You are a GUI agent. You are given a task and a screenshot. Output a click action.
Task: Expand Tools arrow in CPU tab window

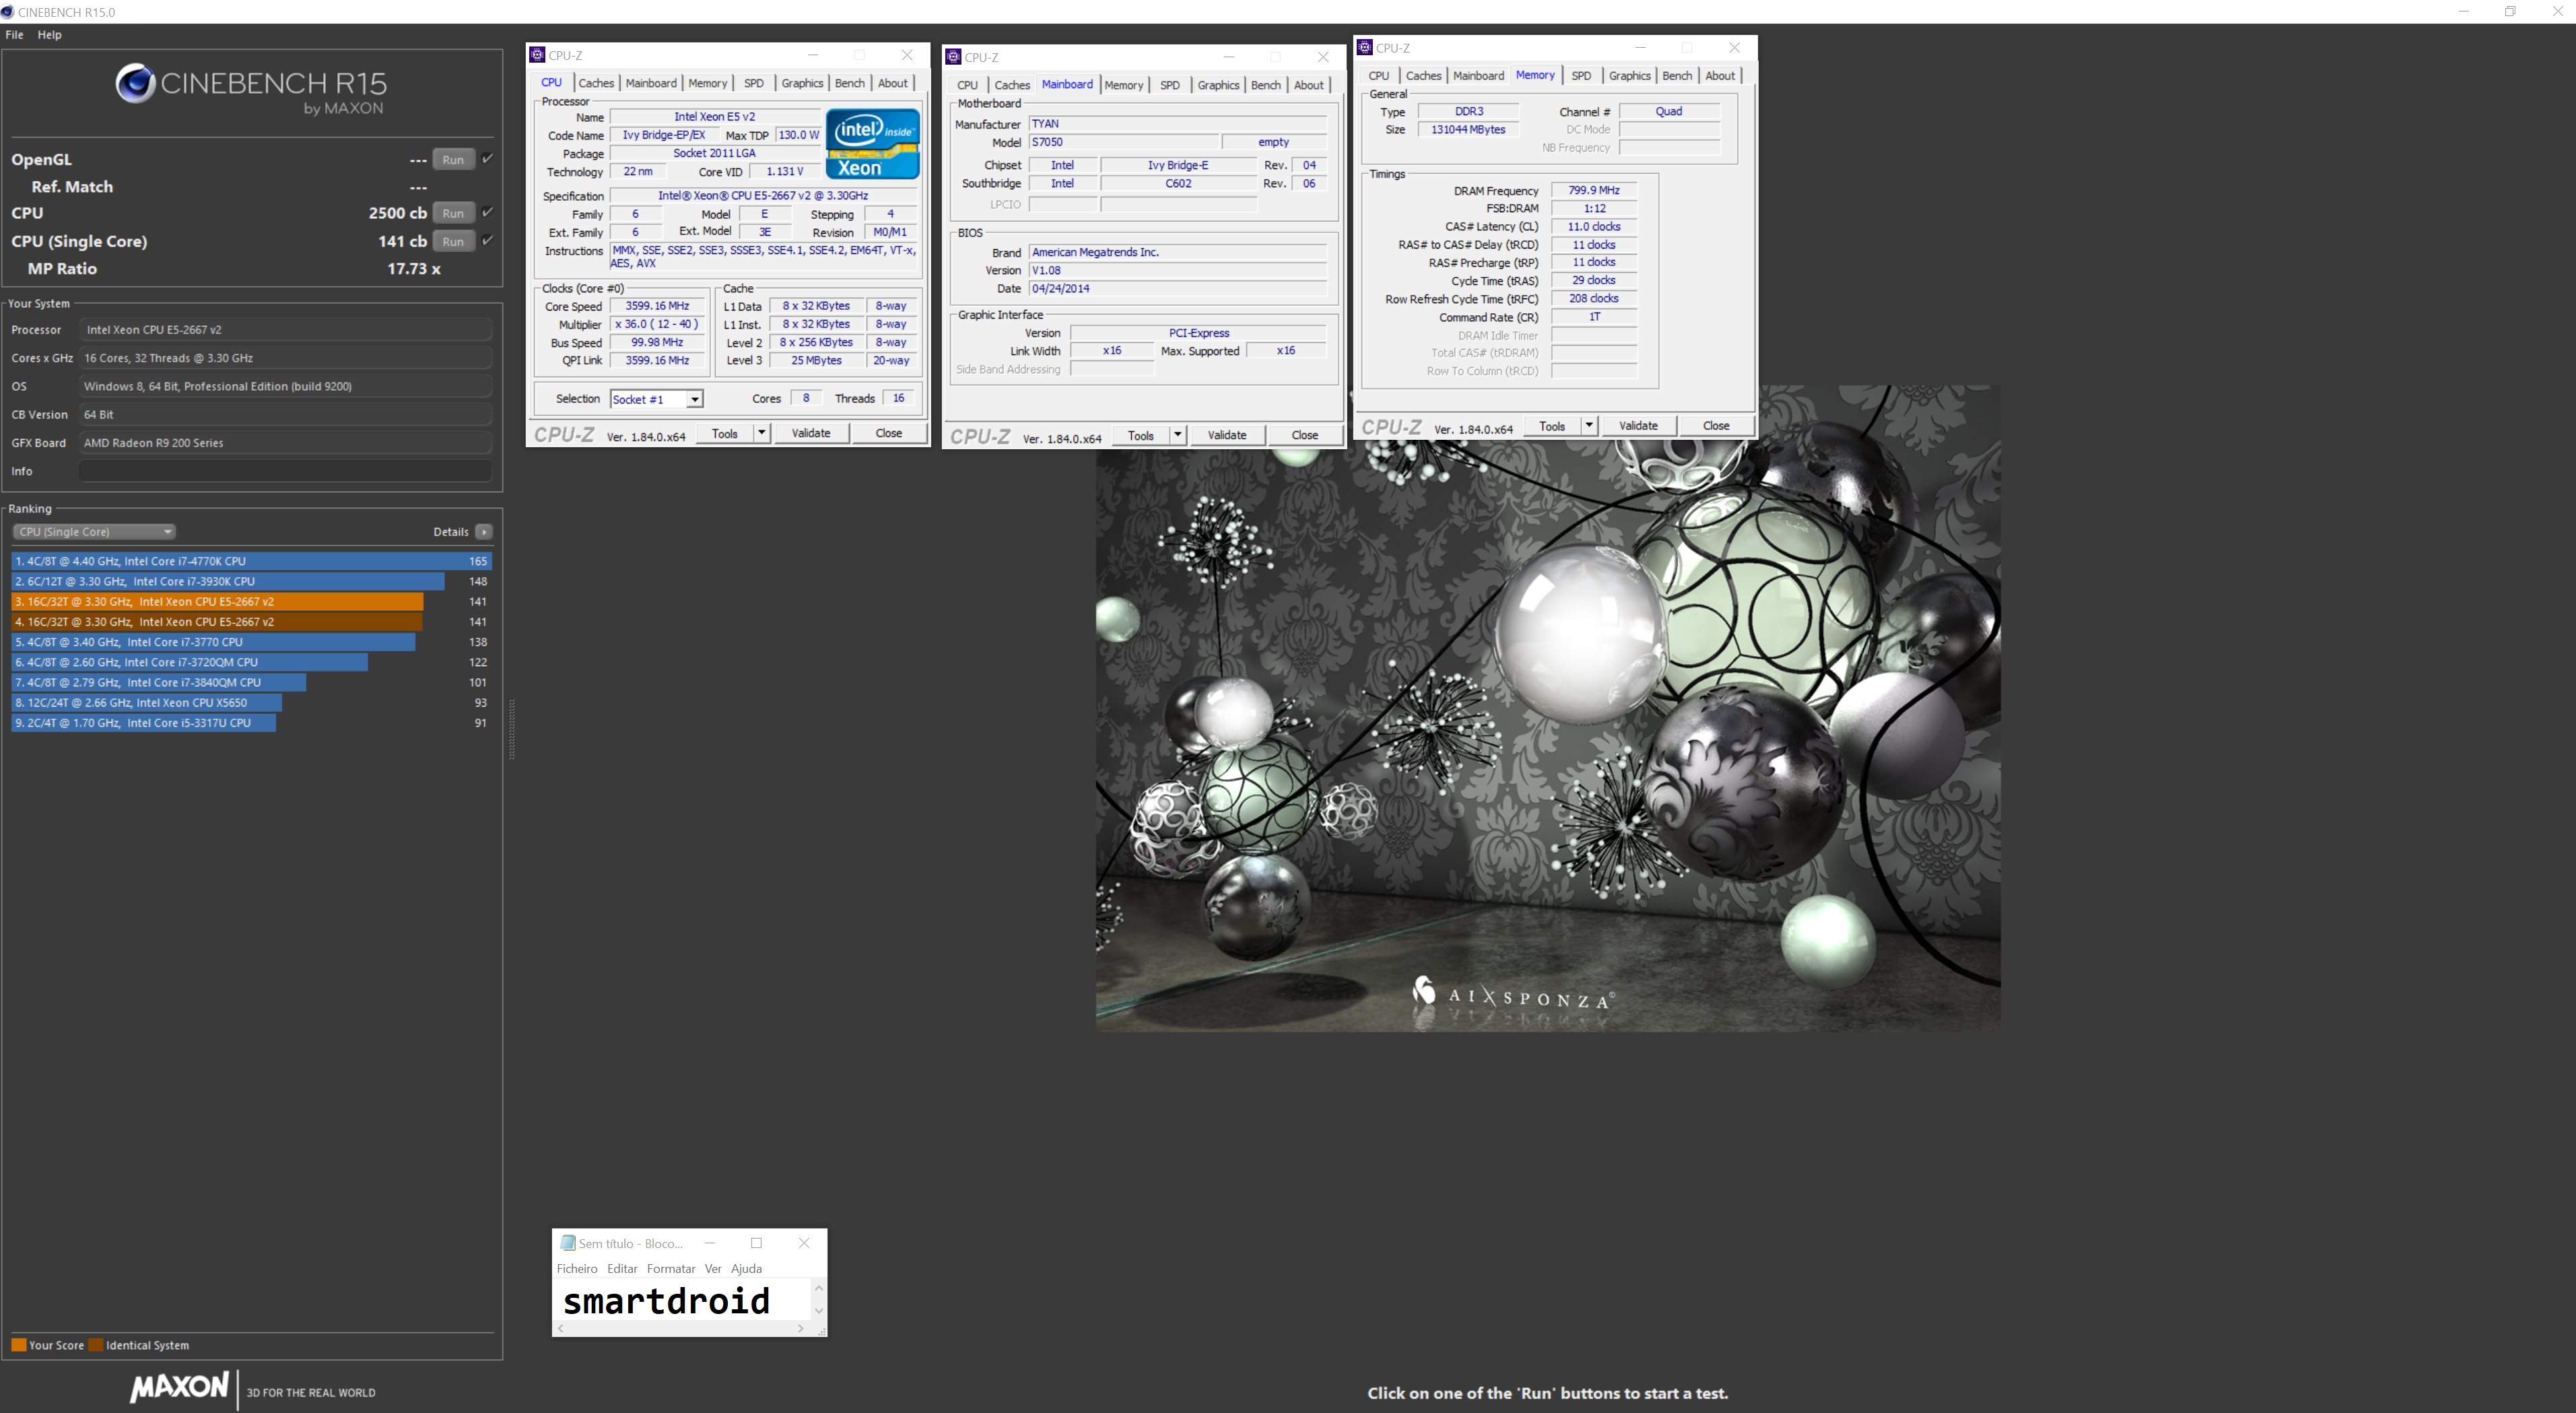[761, 433]
